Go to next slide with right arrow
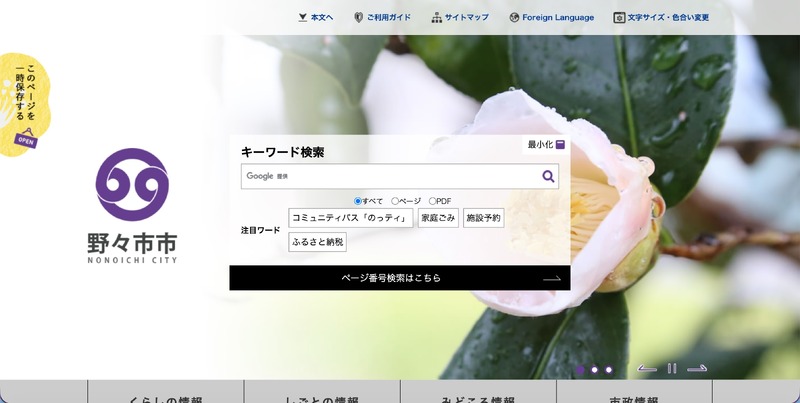The image size is (800, 403). (x=697, y=368)
